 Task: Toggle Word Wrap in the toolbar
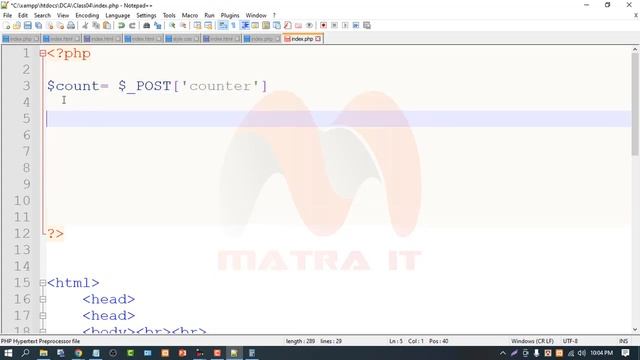tap(223, 25)
